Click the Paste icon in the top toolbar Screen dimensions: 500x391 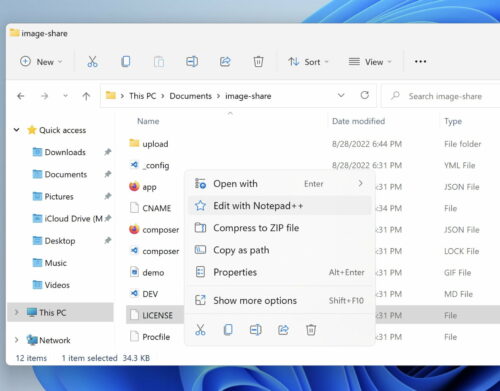(x=159, y=62)
